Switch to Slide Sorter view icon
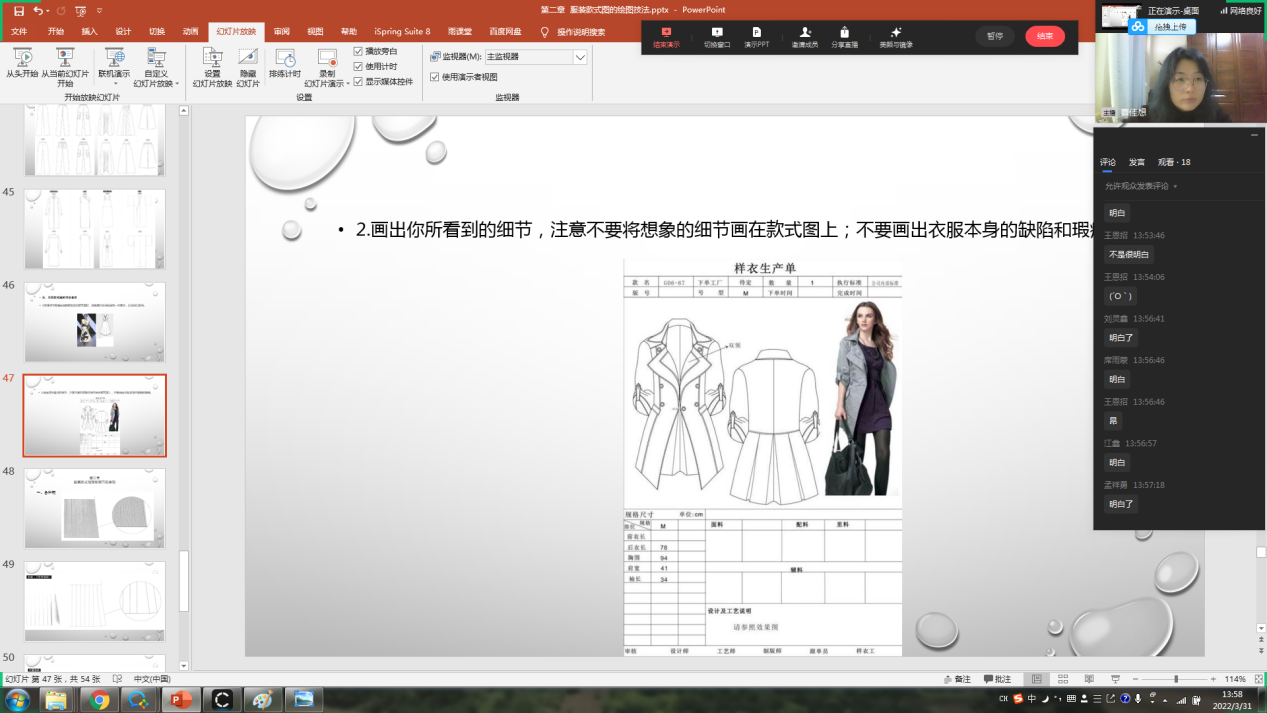 [1062, 679]
